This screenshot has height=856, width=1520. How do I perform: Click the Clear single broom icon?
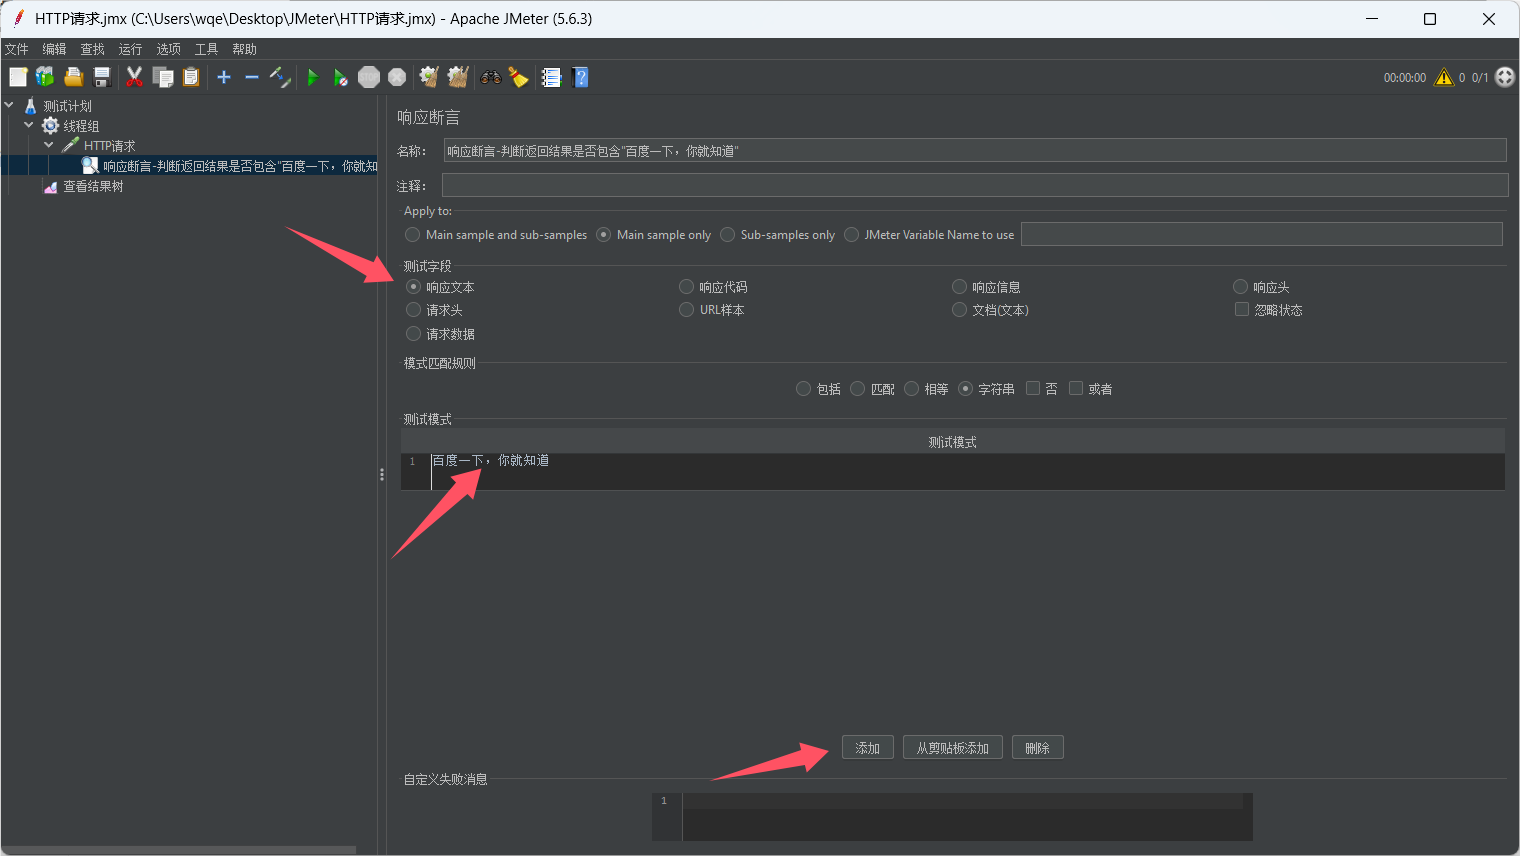(x=429, y=77)
